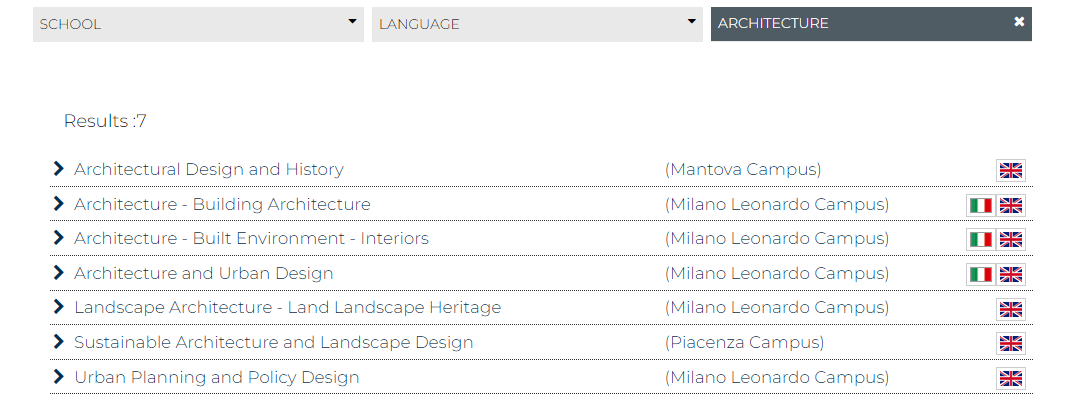Open Sustainable Architecture and Landscape Design link
The width and height of the screenshot is (1065, 412).
tap(273, 342)
